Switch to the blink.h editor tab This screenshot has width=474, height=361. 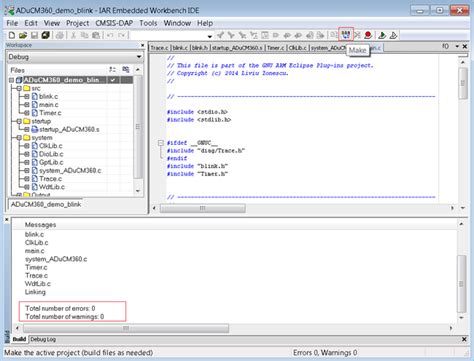(x=200, y=48)
